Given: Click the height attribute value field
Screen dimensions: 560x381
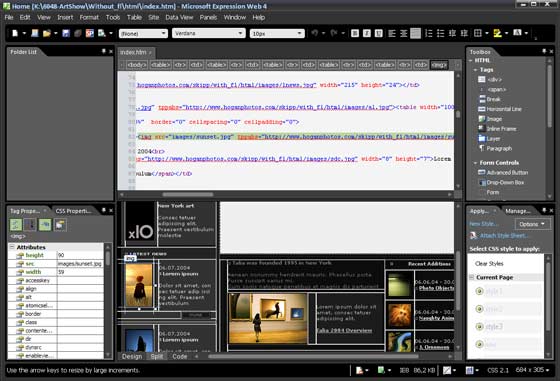Looking at the screenshot, I should click(80, 255).
